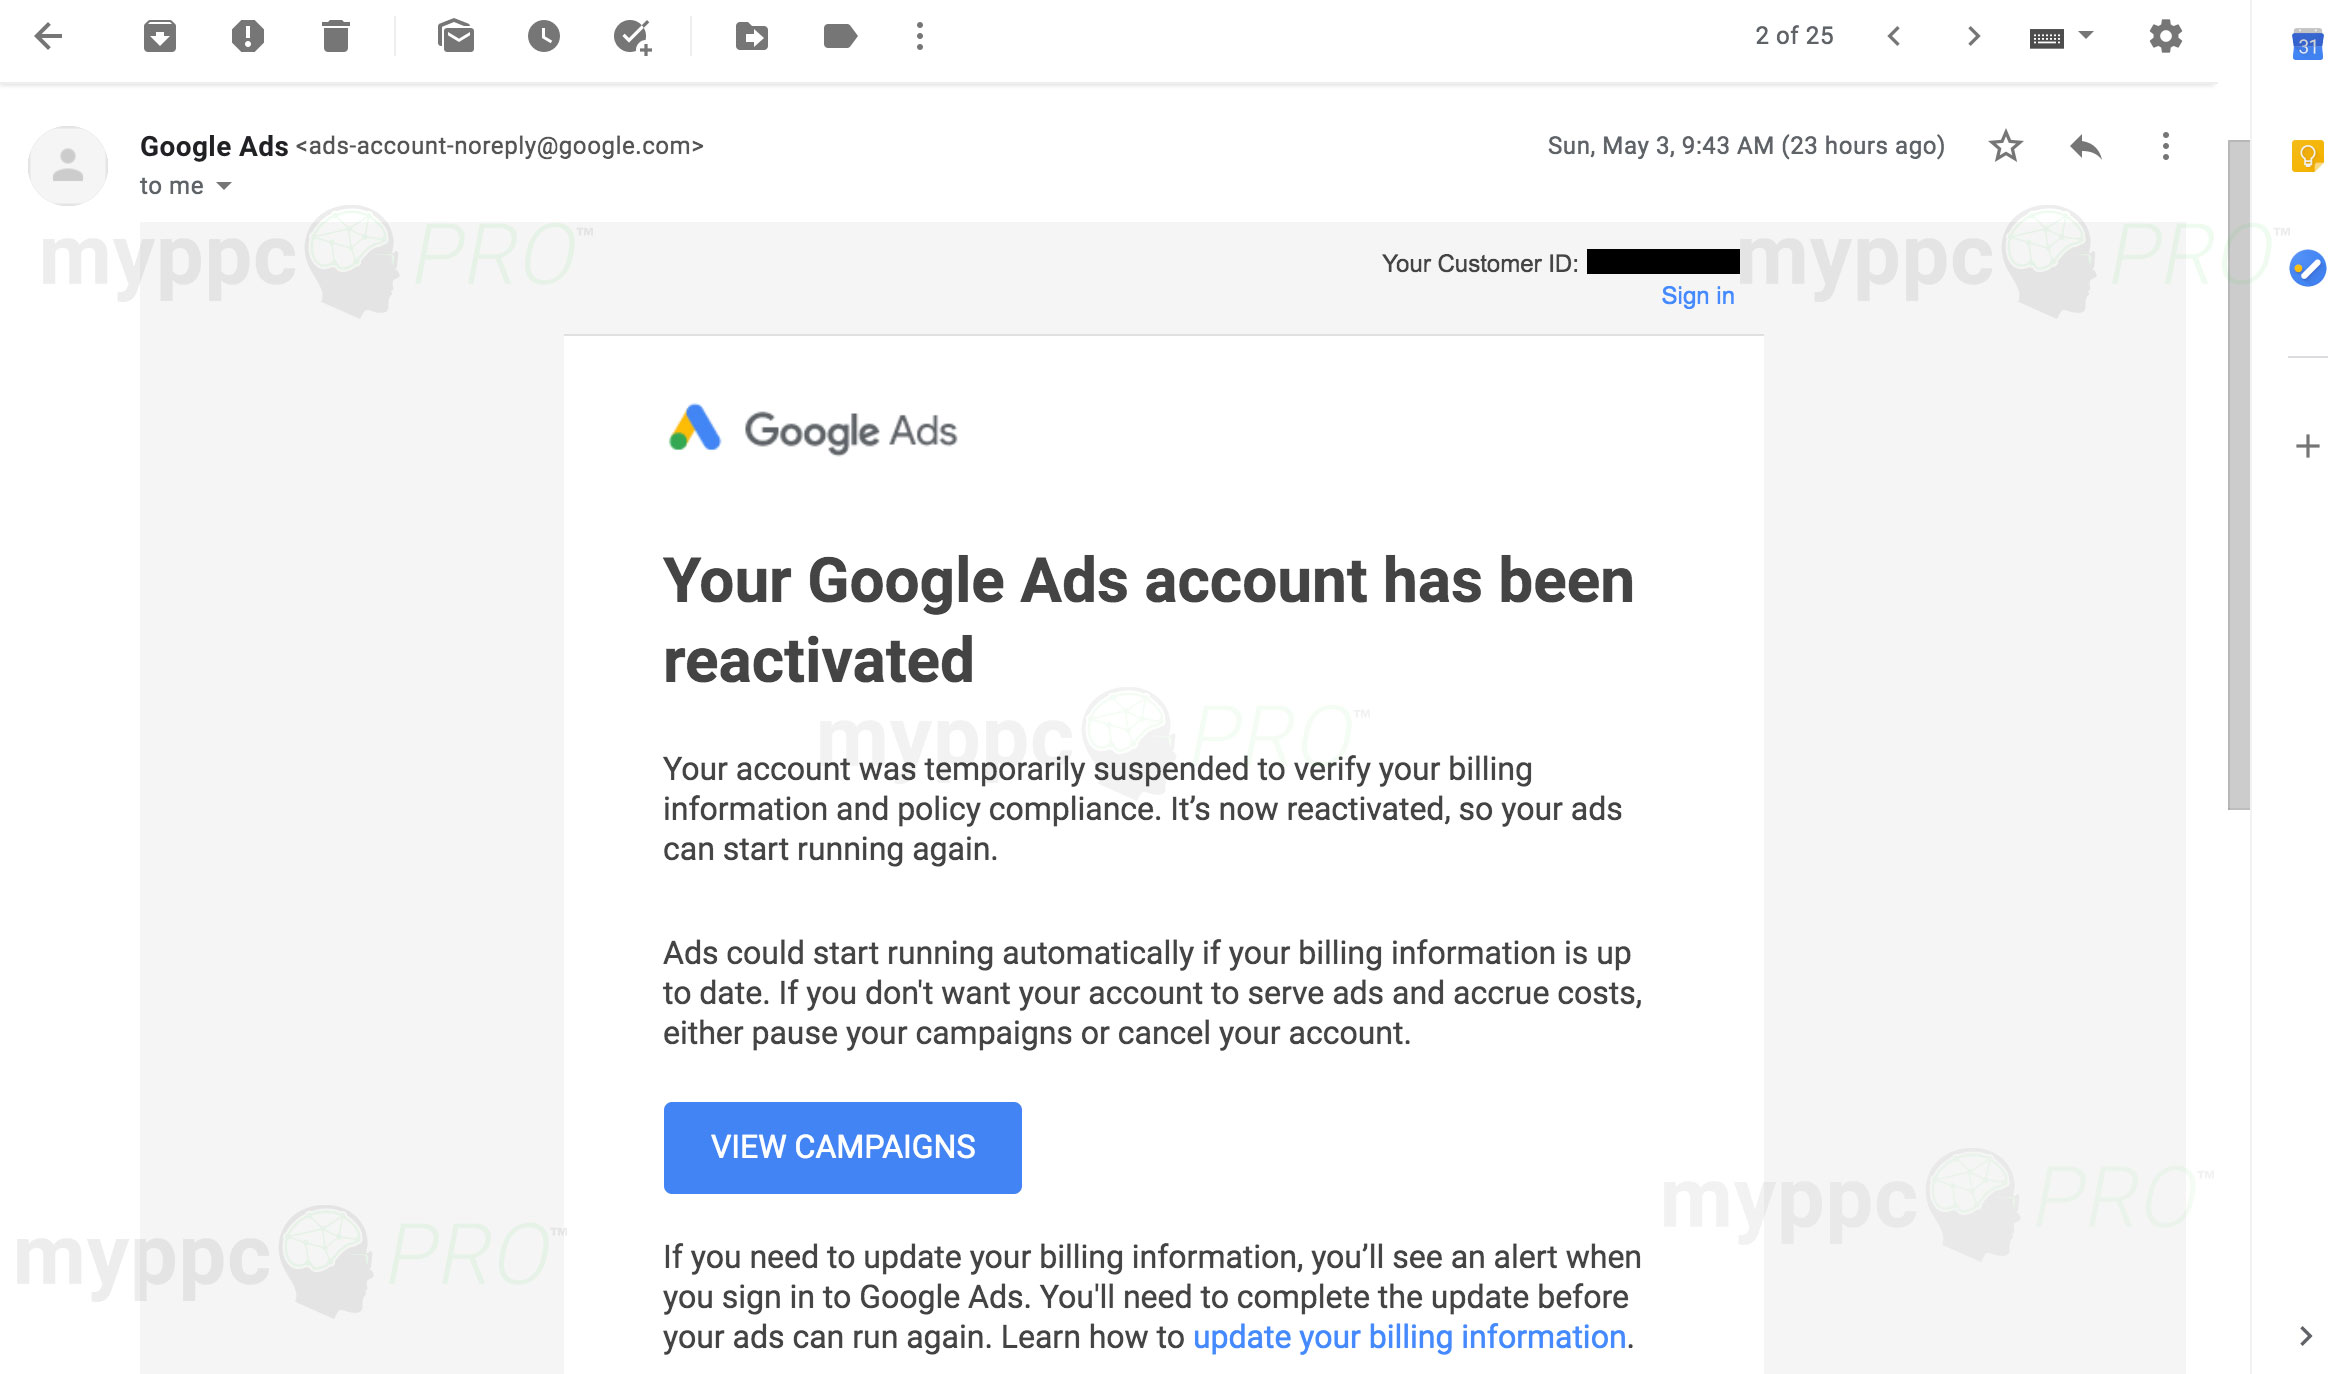Screen dimensions: 2330x1374
Task: Star the Google Ads message
Action: pyautogui.click(x=2005, y=146)
